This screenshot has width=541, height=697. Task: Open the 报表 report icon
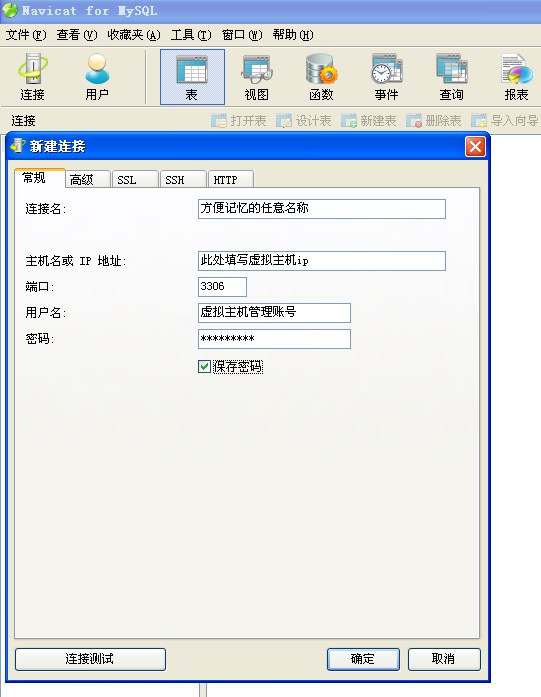tap(516, 77)
